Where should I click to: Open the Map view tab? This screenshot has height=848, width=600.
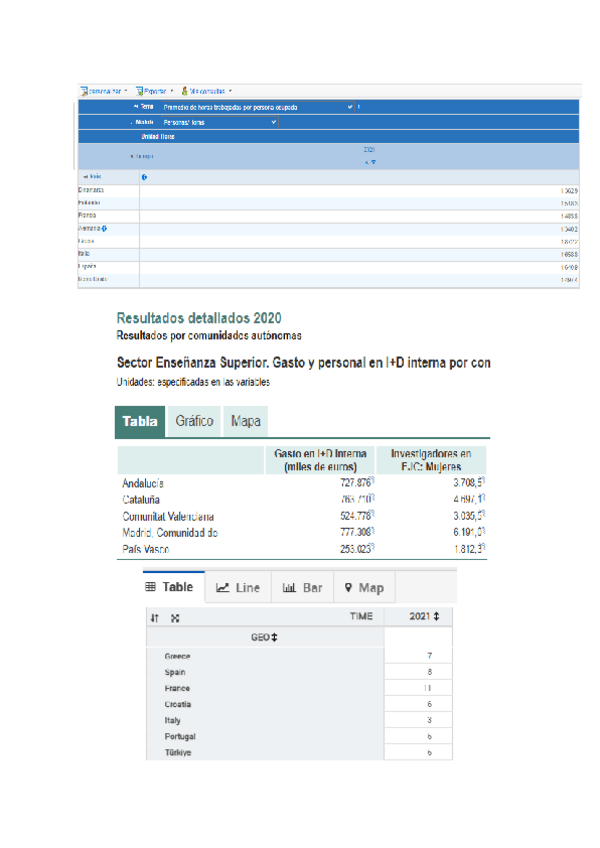click(x=363, y=588)
